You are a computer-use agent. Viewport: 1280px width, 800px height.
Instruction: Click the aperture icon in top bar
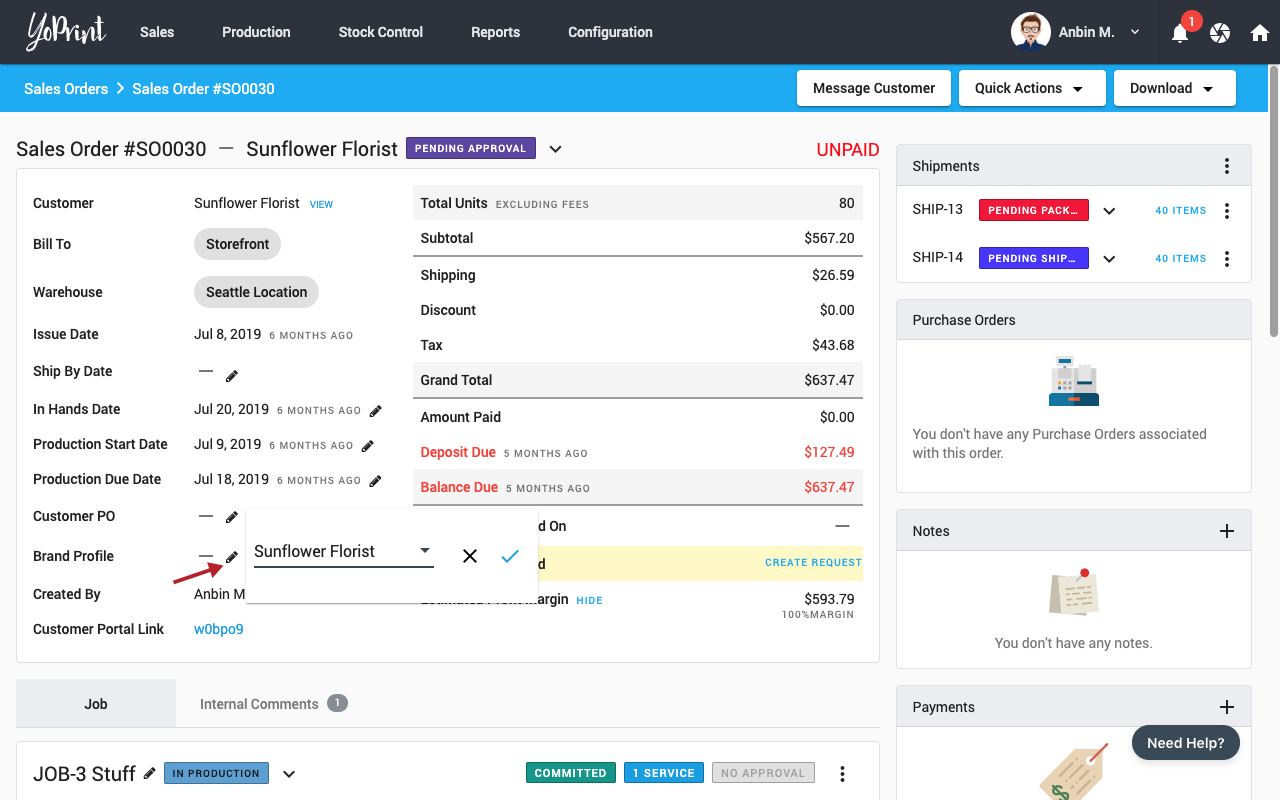pos(1220,33)
